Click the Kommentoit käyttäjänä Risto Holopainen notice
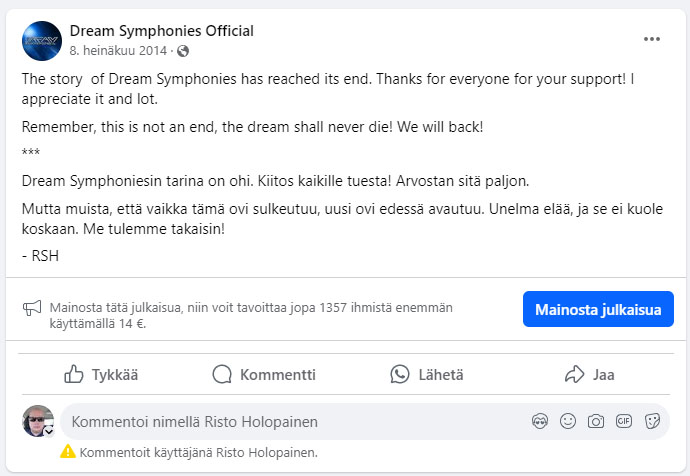Image resolution: width=690 pixels, height=476 pixels. tap(199, 452)
